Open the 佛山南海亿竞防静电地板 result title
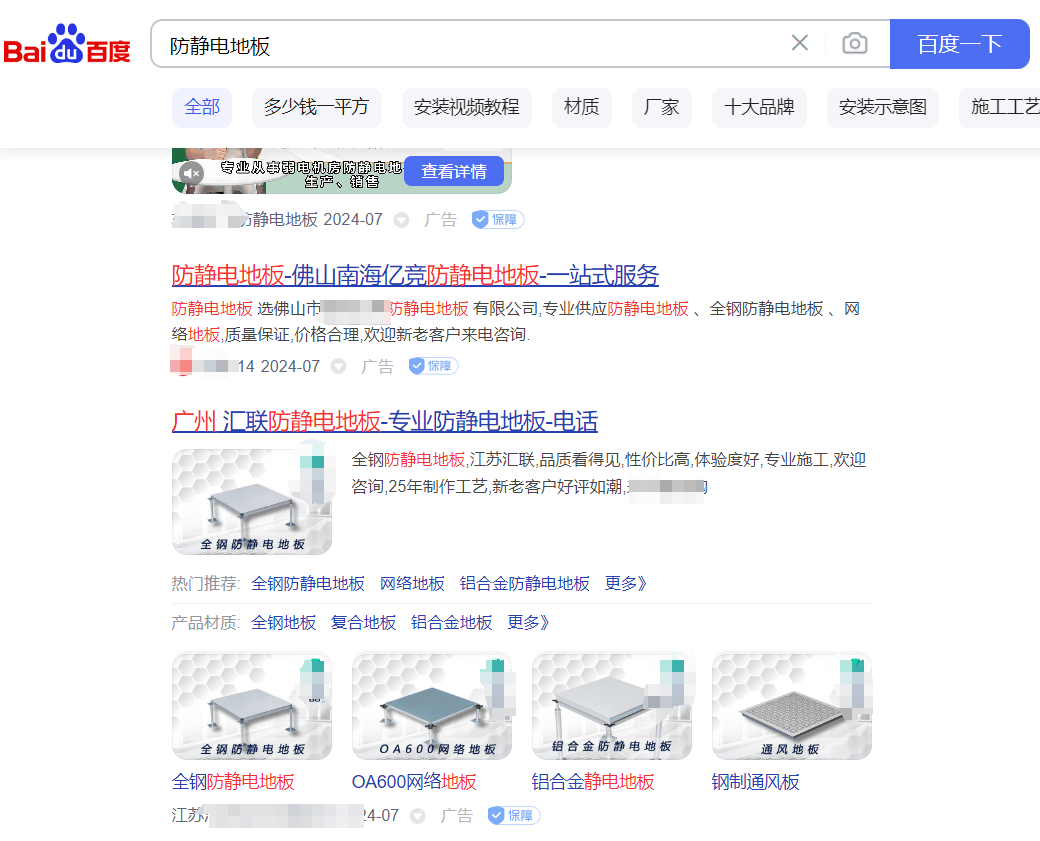The image size is (1040, 841). click(x=415, y=275)
